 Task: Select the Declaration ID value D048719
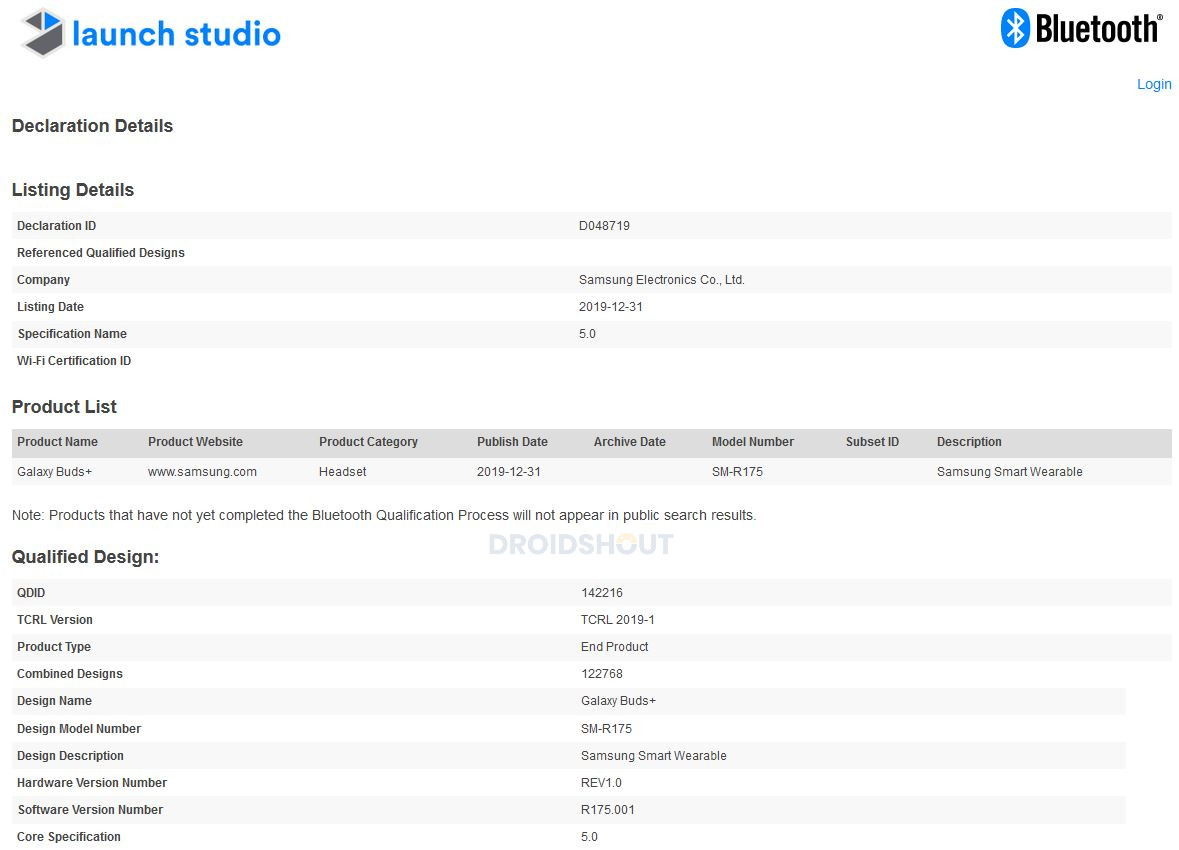[x=604, y=226]
